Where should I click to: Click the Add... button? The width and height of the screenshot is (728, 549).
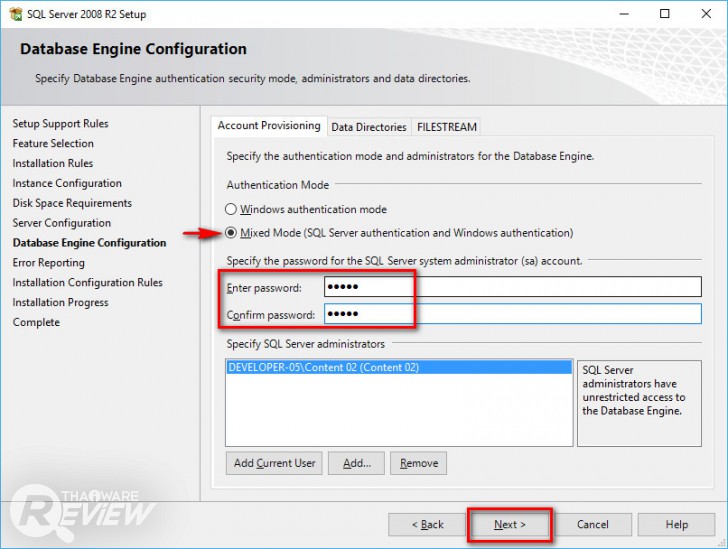[357, 463]
